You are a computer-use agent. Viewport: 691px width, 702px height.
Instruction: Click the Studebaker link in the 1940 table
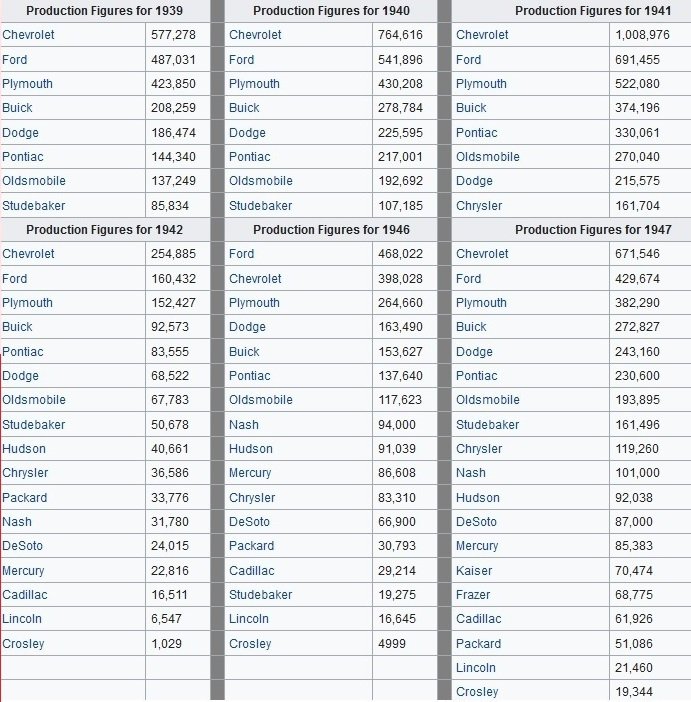pyautogui.click(x=260, y=206)
